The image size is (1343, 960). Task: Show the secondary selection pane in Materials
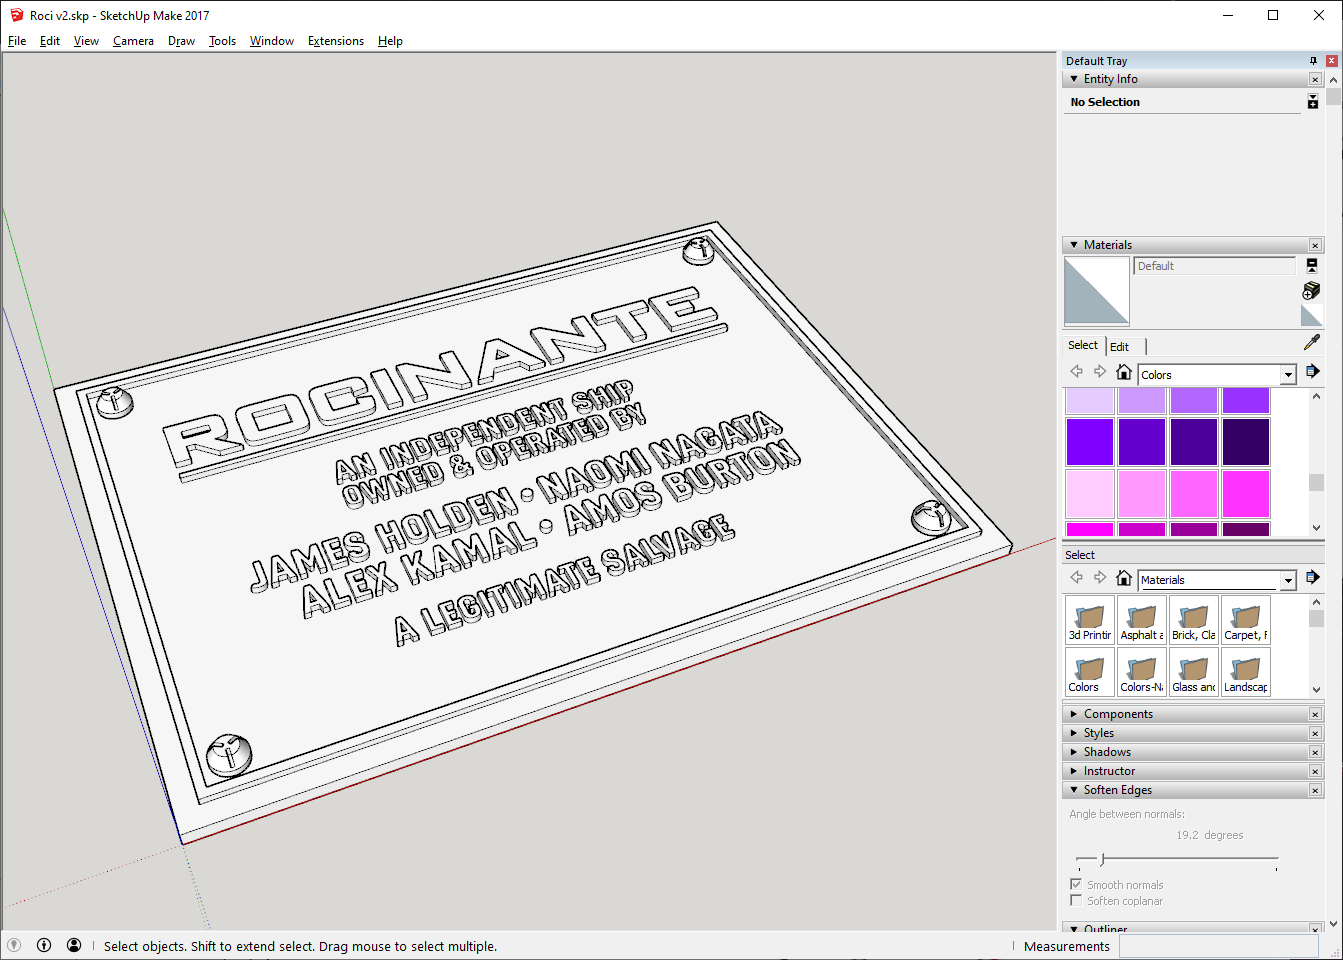[1312, 265]
